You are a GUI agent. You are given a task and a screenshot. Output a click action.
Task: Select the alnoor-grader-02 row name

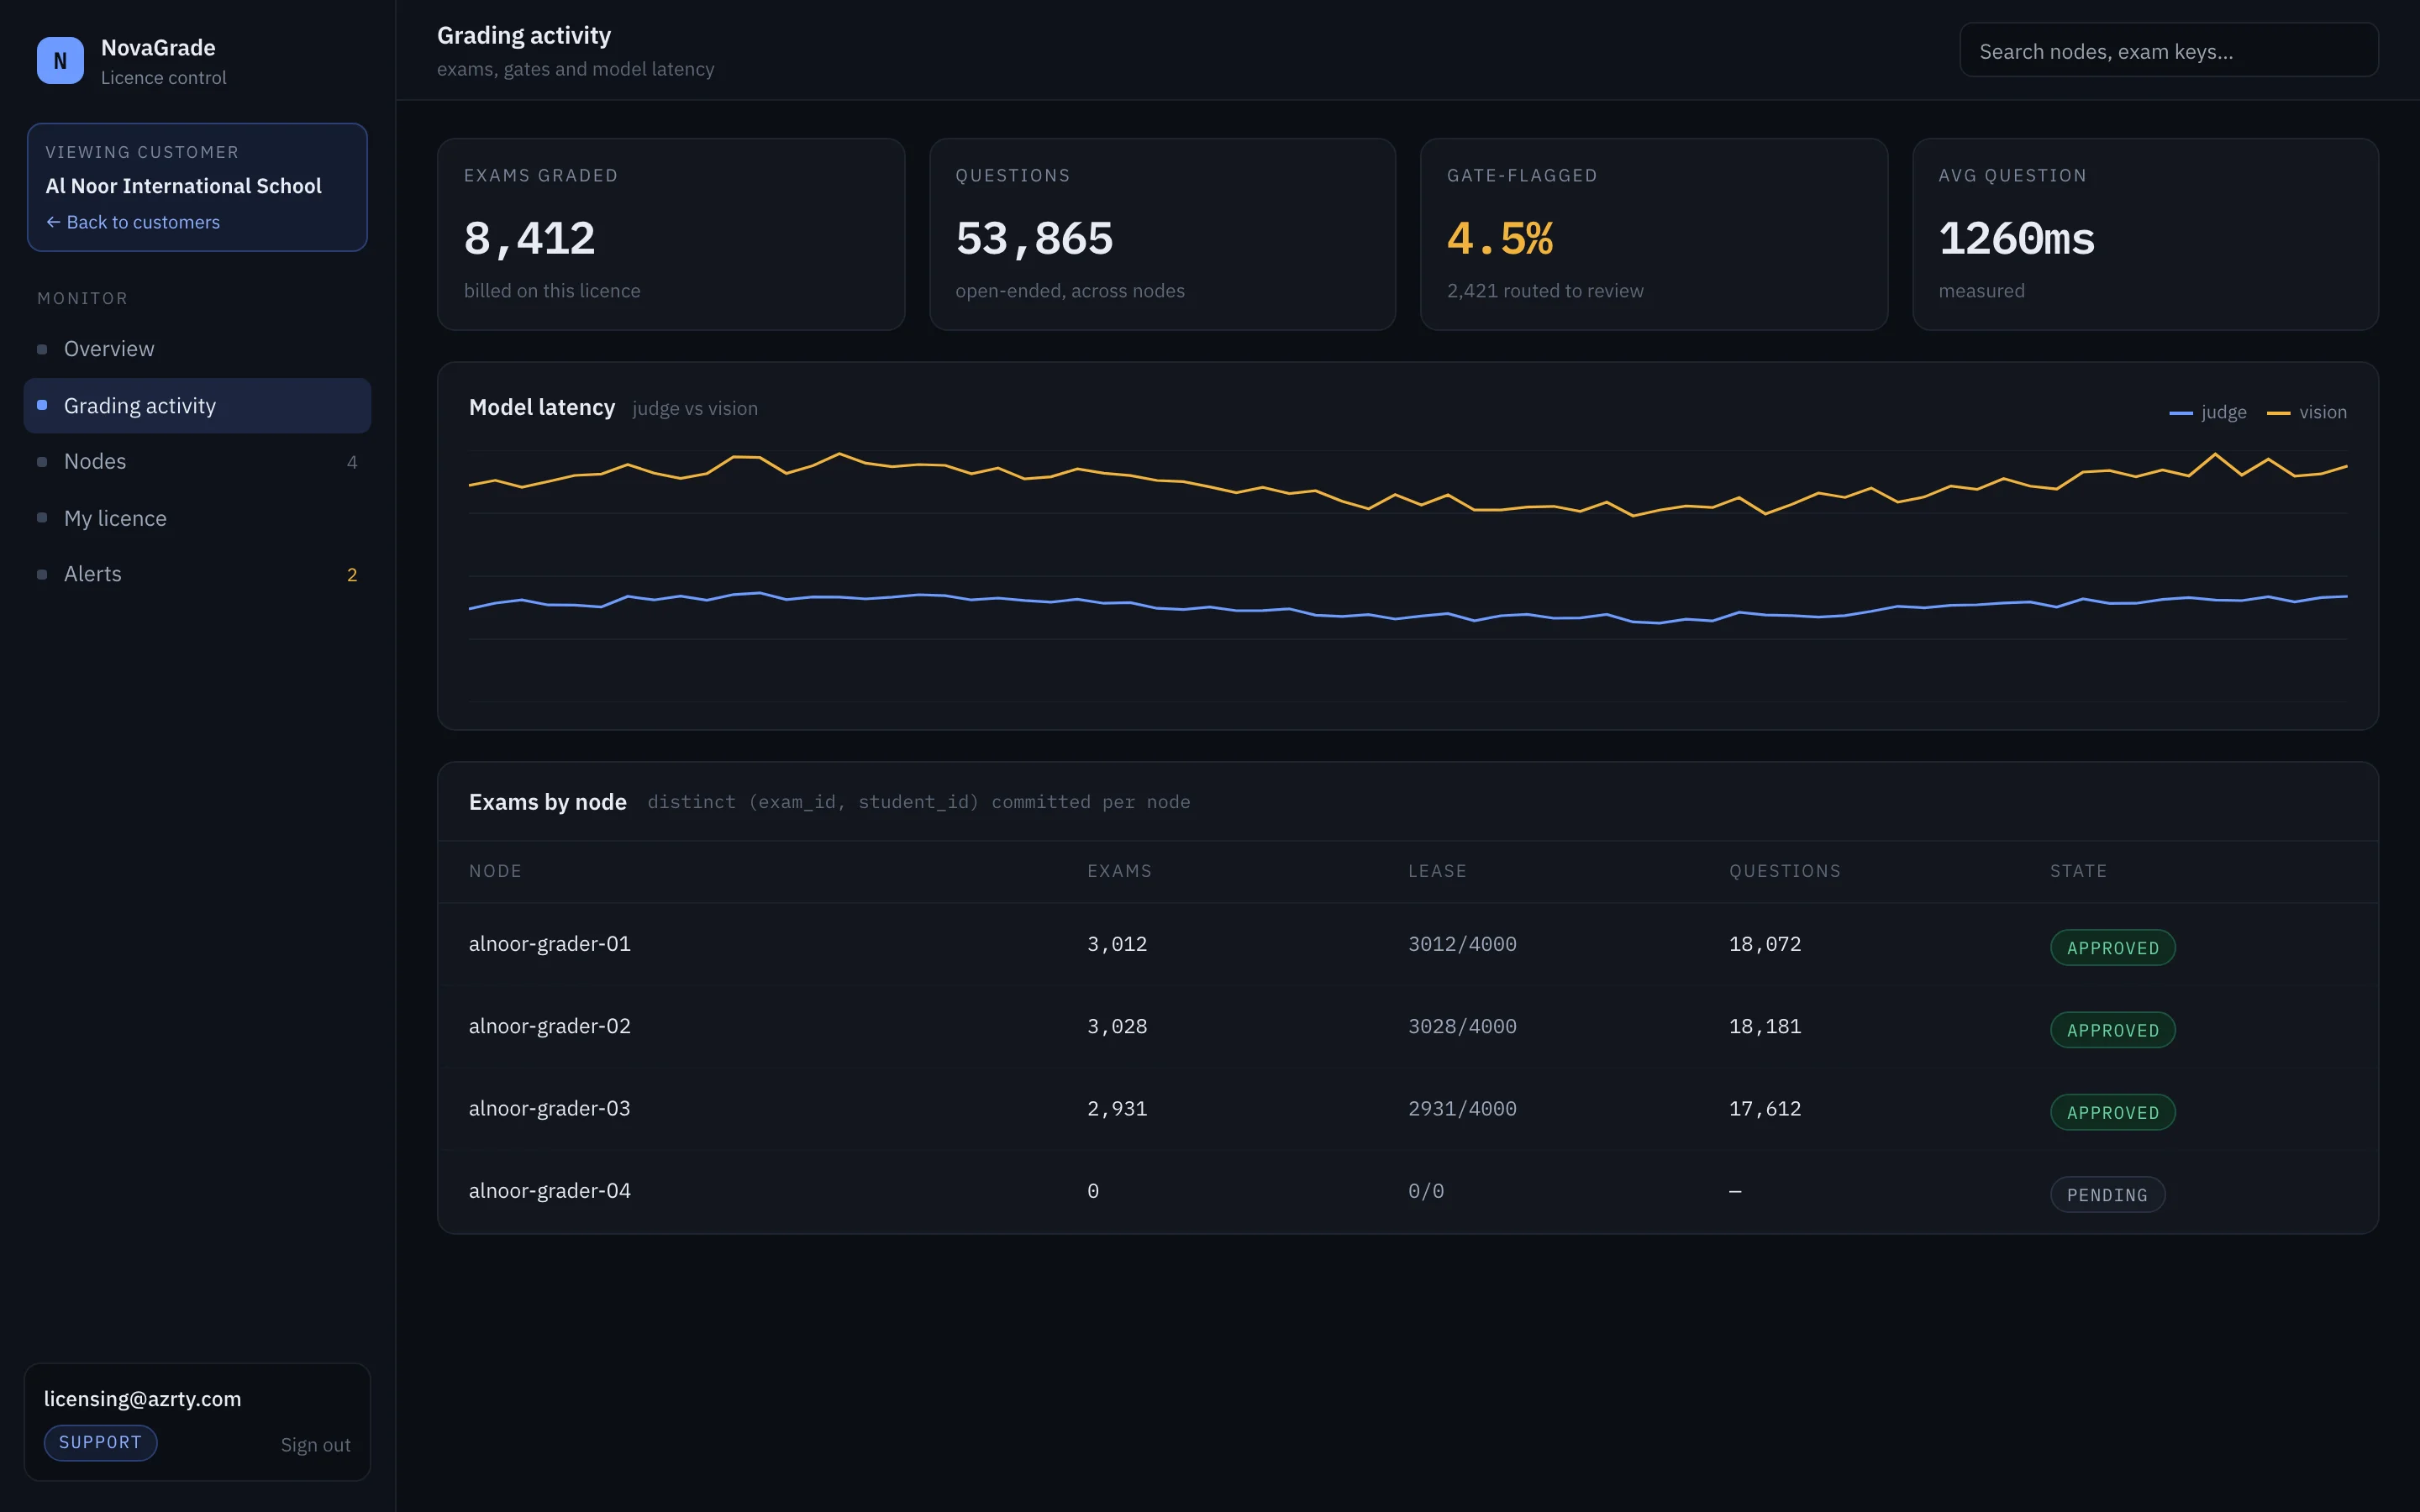point(550,1026)
